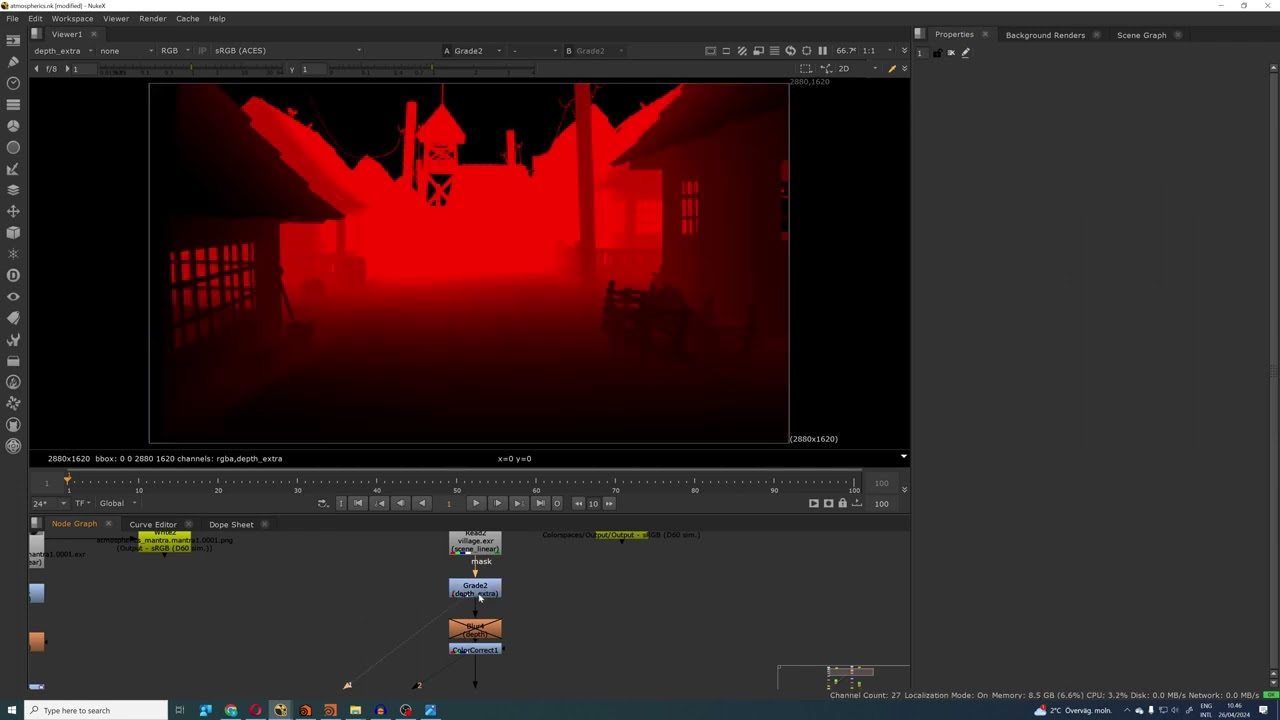Open the Views eye icon menu
The width and height of the screenshot is (1280, 720).
13,297
